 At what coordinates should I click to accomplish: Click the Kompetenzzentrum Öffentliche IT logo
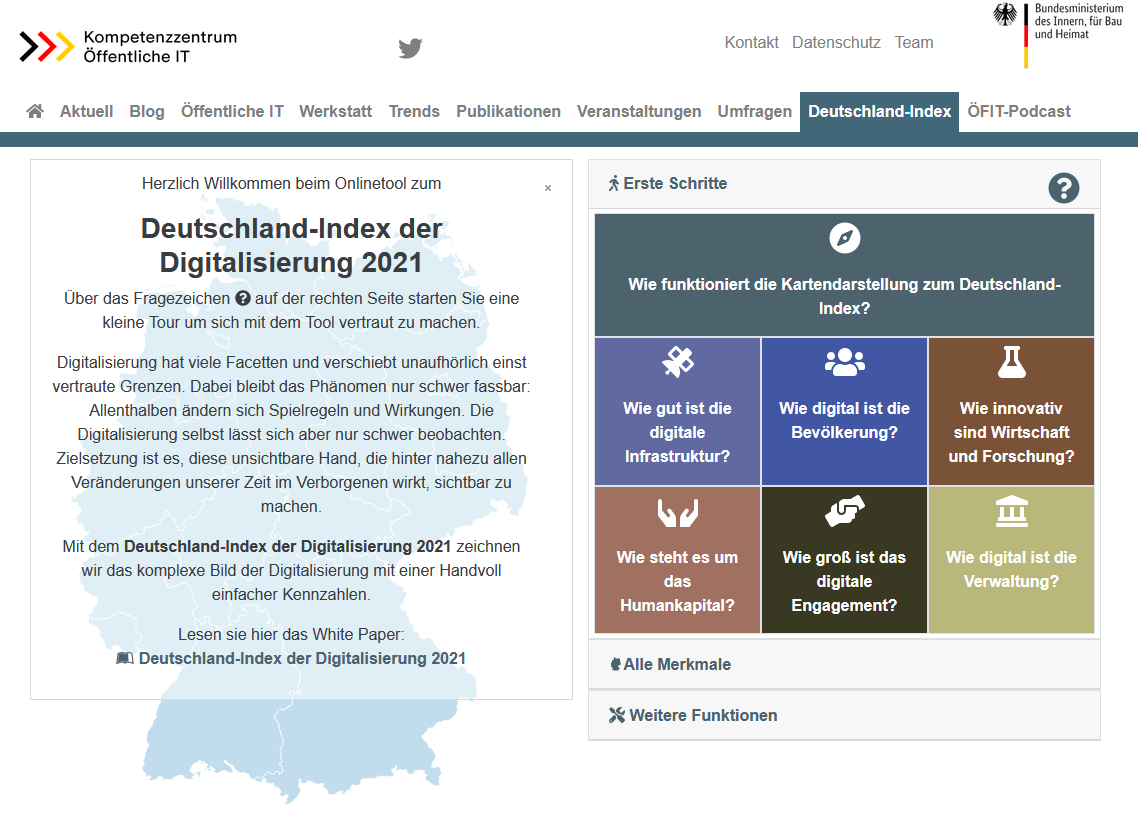pos(128,46)
